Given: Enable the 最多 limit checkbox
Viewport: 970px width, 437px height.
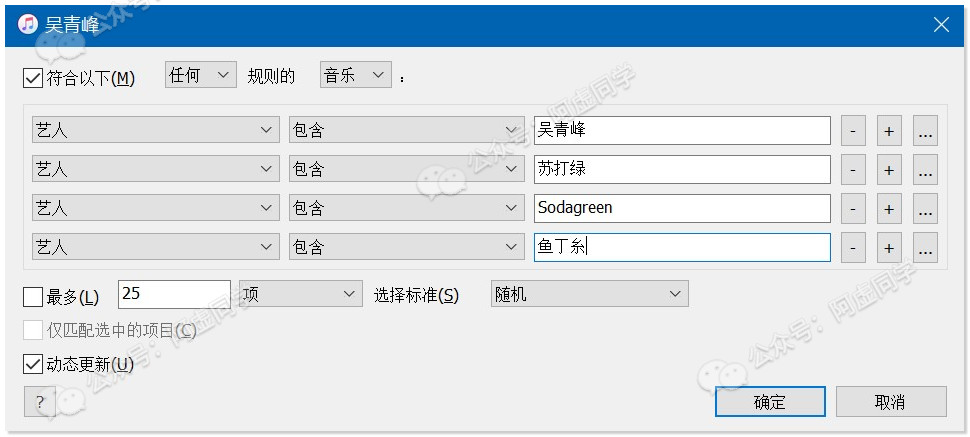Looking at the screenshot, I should (x=32, y=296).
